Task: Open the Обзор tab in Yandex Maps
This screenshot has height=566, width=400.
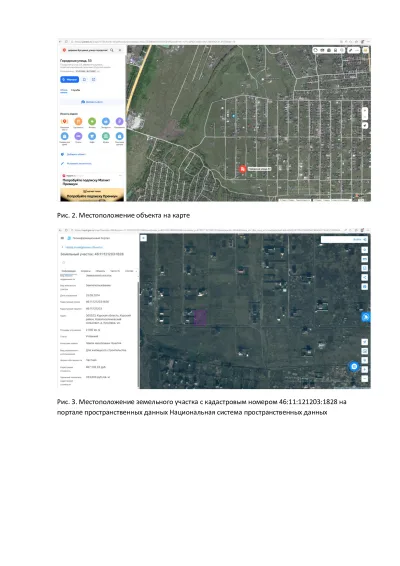Action: 64,90
